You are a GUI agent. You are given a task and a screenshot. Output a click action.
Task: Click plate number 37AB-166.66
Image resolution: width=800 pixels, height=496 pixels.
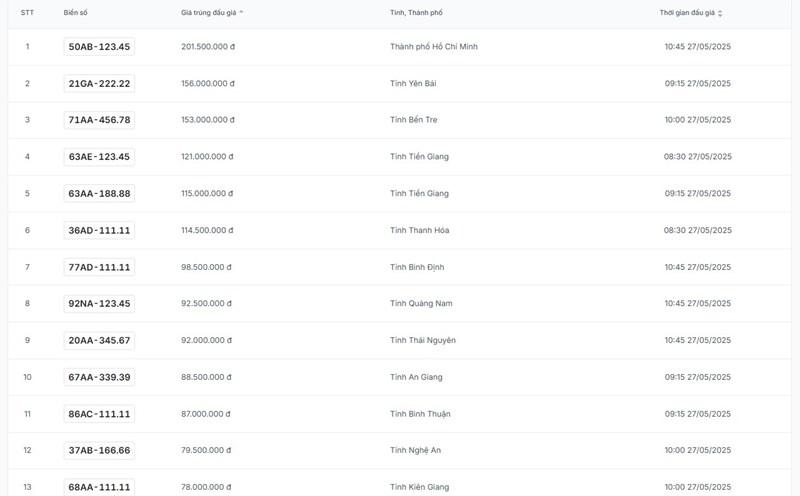99,450
